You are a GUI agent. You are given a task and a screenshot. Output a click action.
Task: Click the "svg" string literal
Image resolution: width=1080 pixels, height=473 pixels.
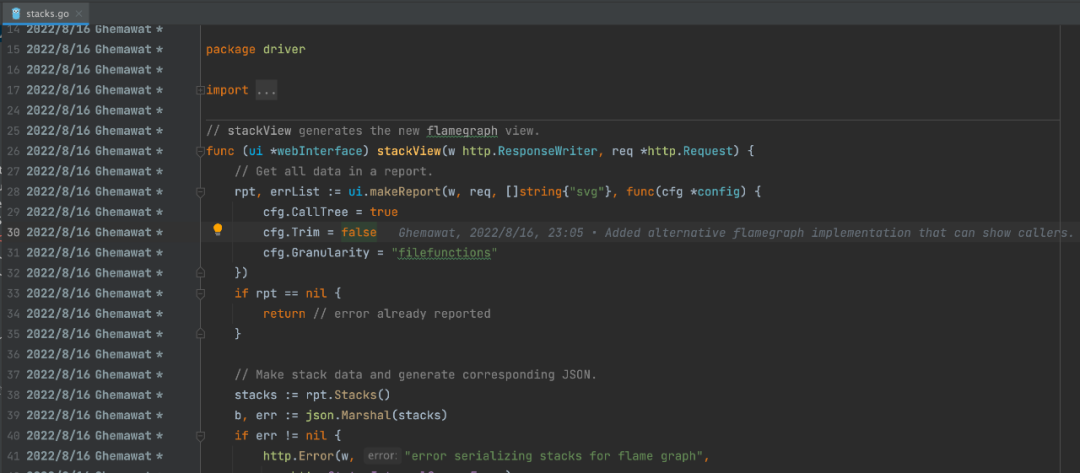(587, 191)
